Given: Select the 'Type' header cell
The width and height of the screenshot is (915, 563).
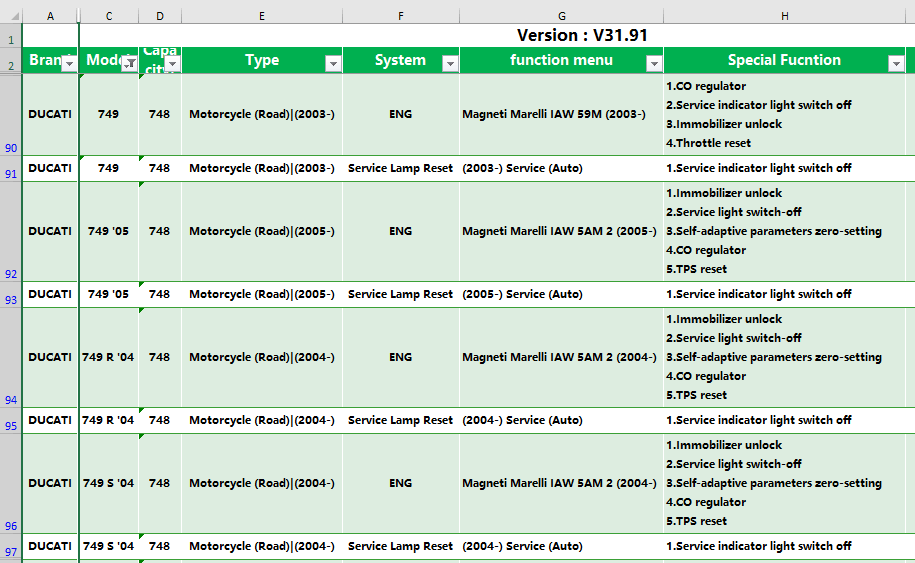Looking at the screenshot, I should point(262,61).
